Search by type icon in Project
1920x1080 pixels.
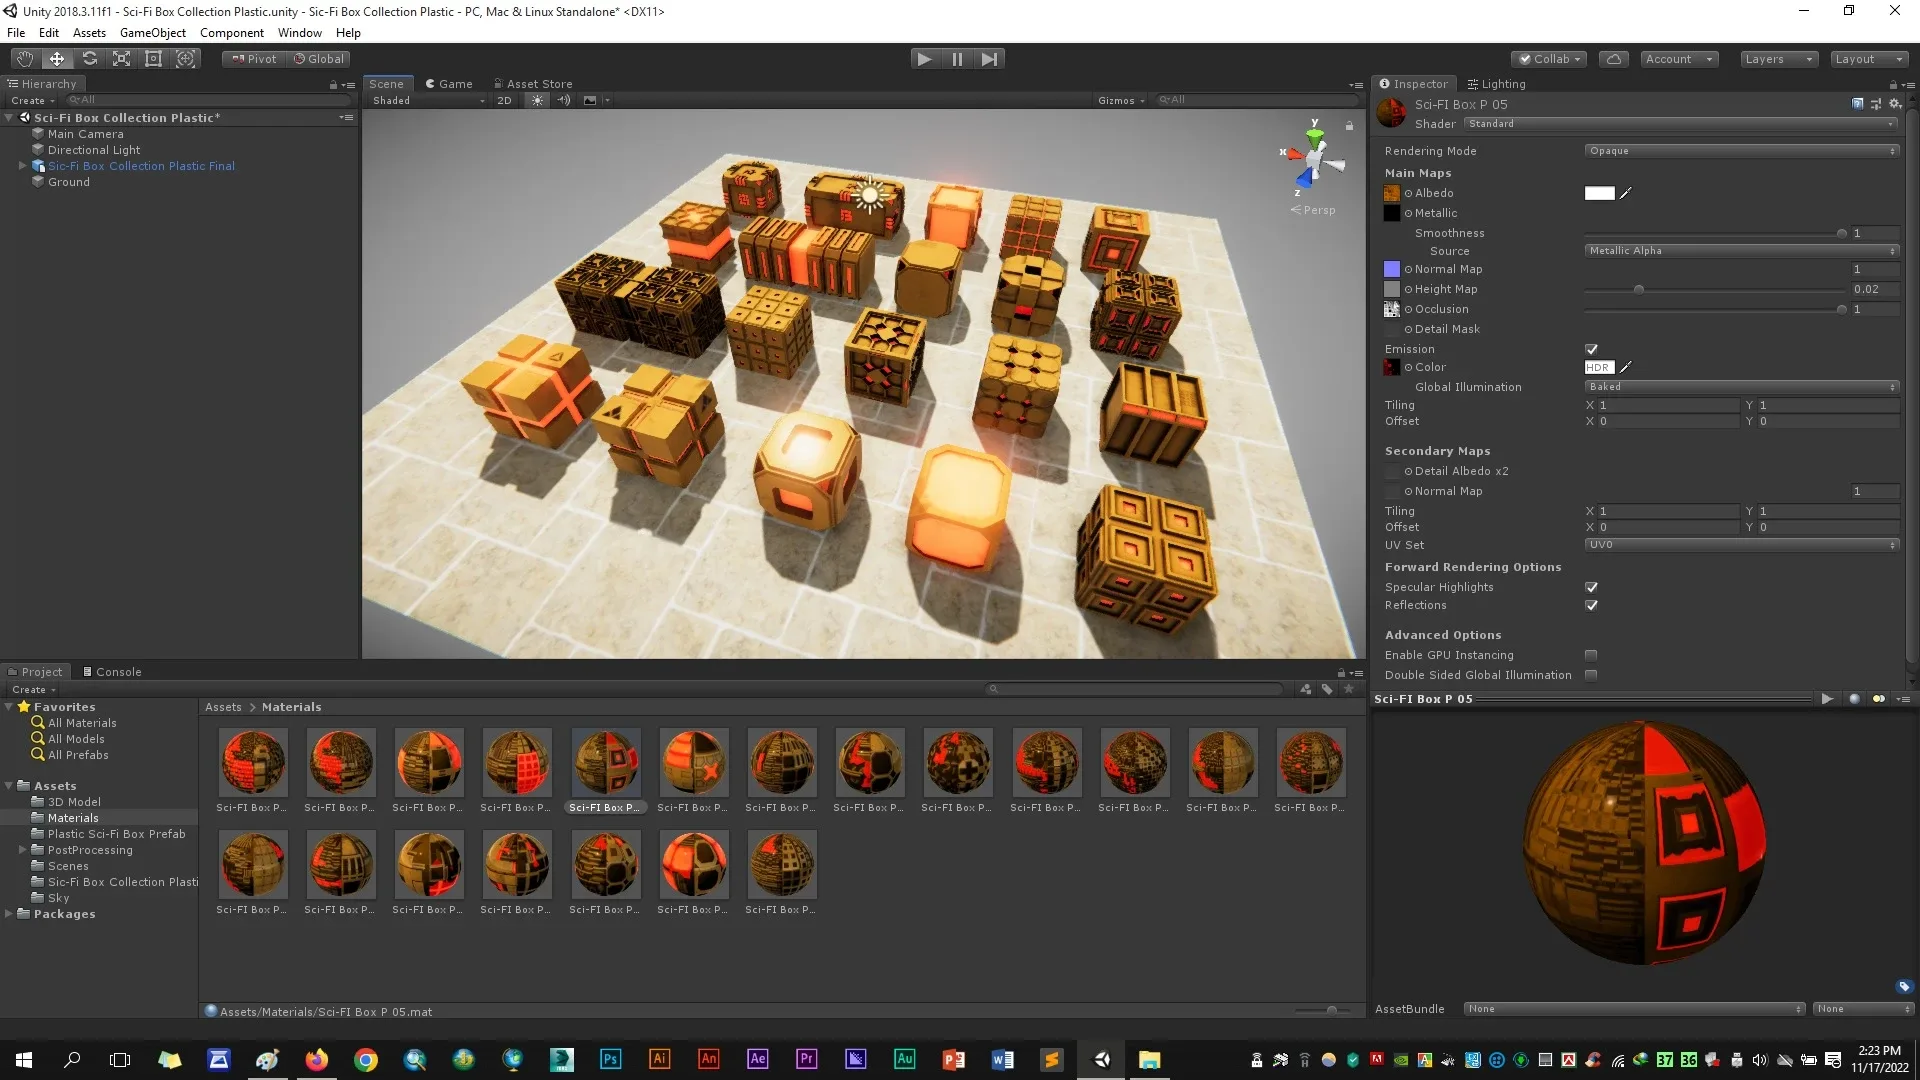click(1306, 689)
